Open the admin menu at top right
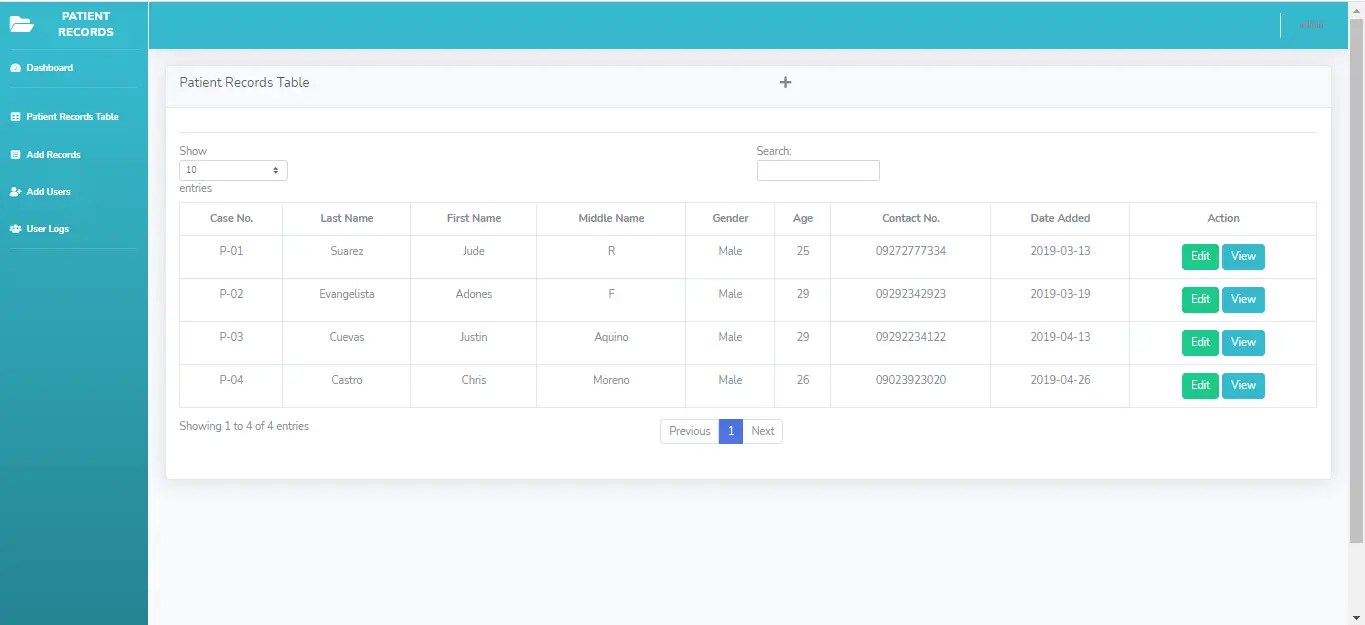 click(x=1311, y=24)
